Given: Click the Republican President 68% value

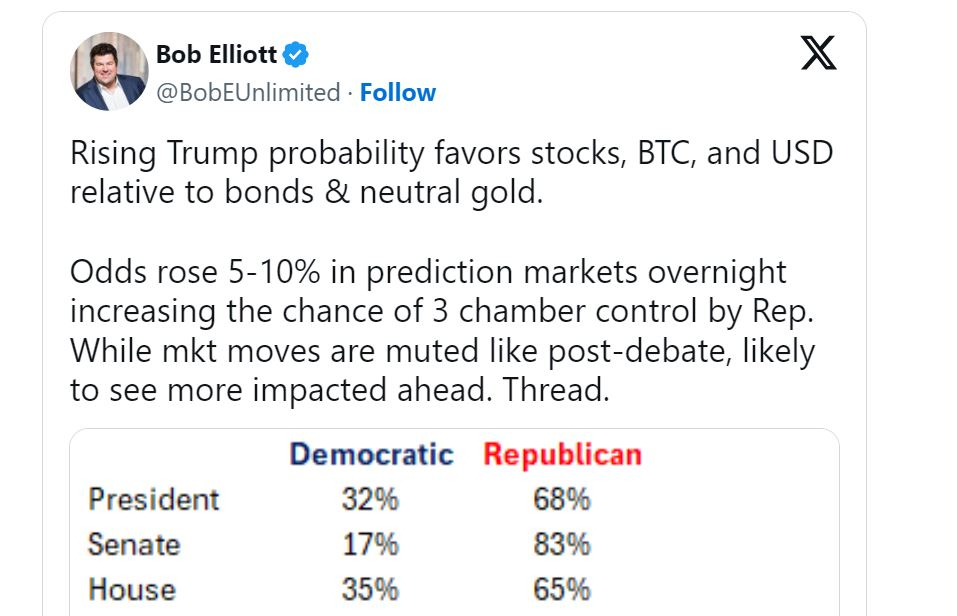Looking at the screenshot, I should [562, 499].
